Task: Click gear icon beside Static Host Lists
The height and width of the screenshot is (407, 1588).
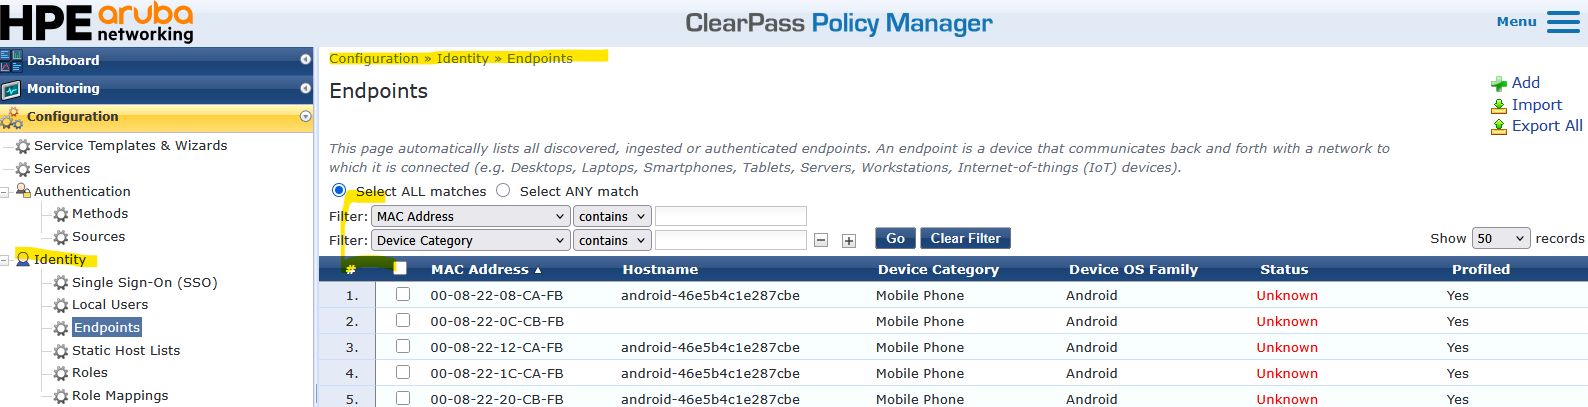Action: coord(61,351)
